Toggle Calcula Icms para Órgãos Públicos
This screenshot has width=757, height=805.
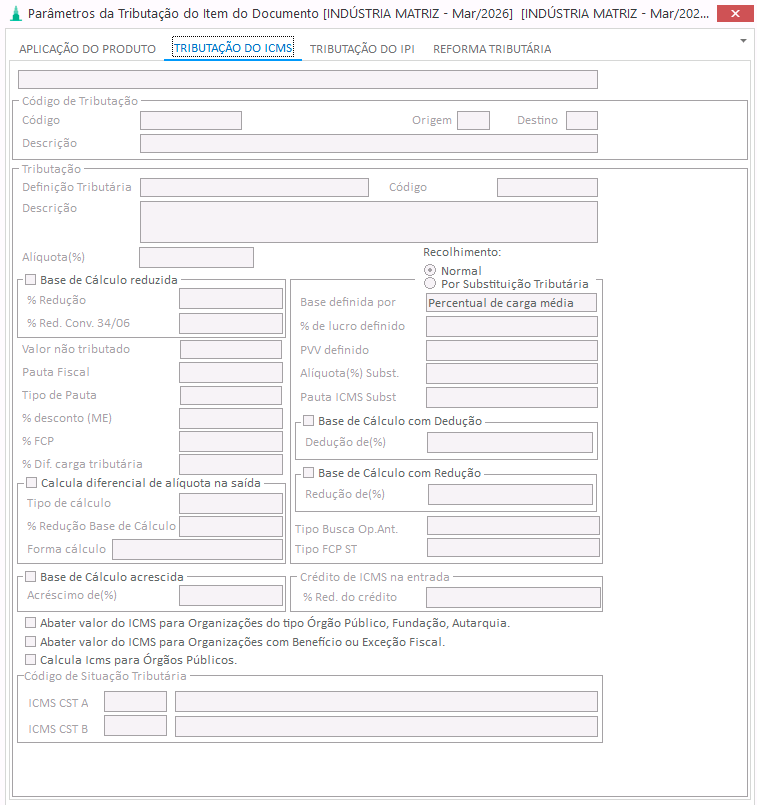tap(31, 660)
